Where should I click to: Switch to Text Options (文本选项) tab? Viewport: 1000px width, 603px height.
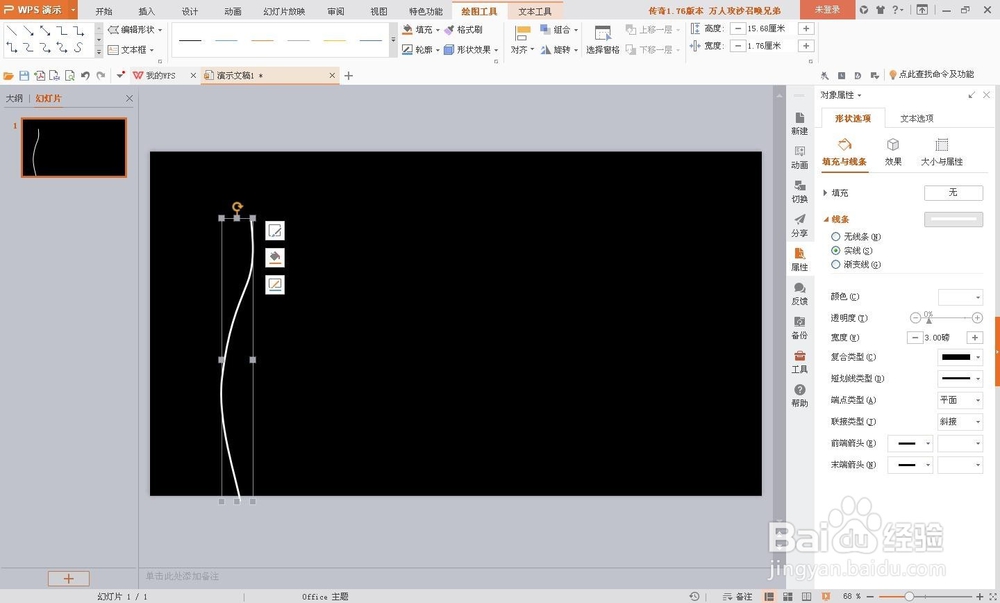(x=916, y=118)
